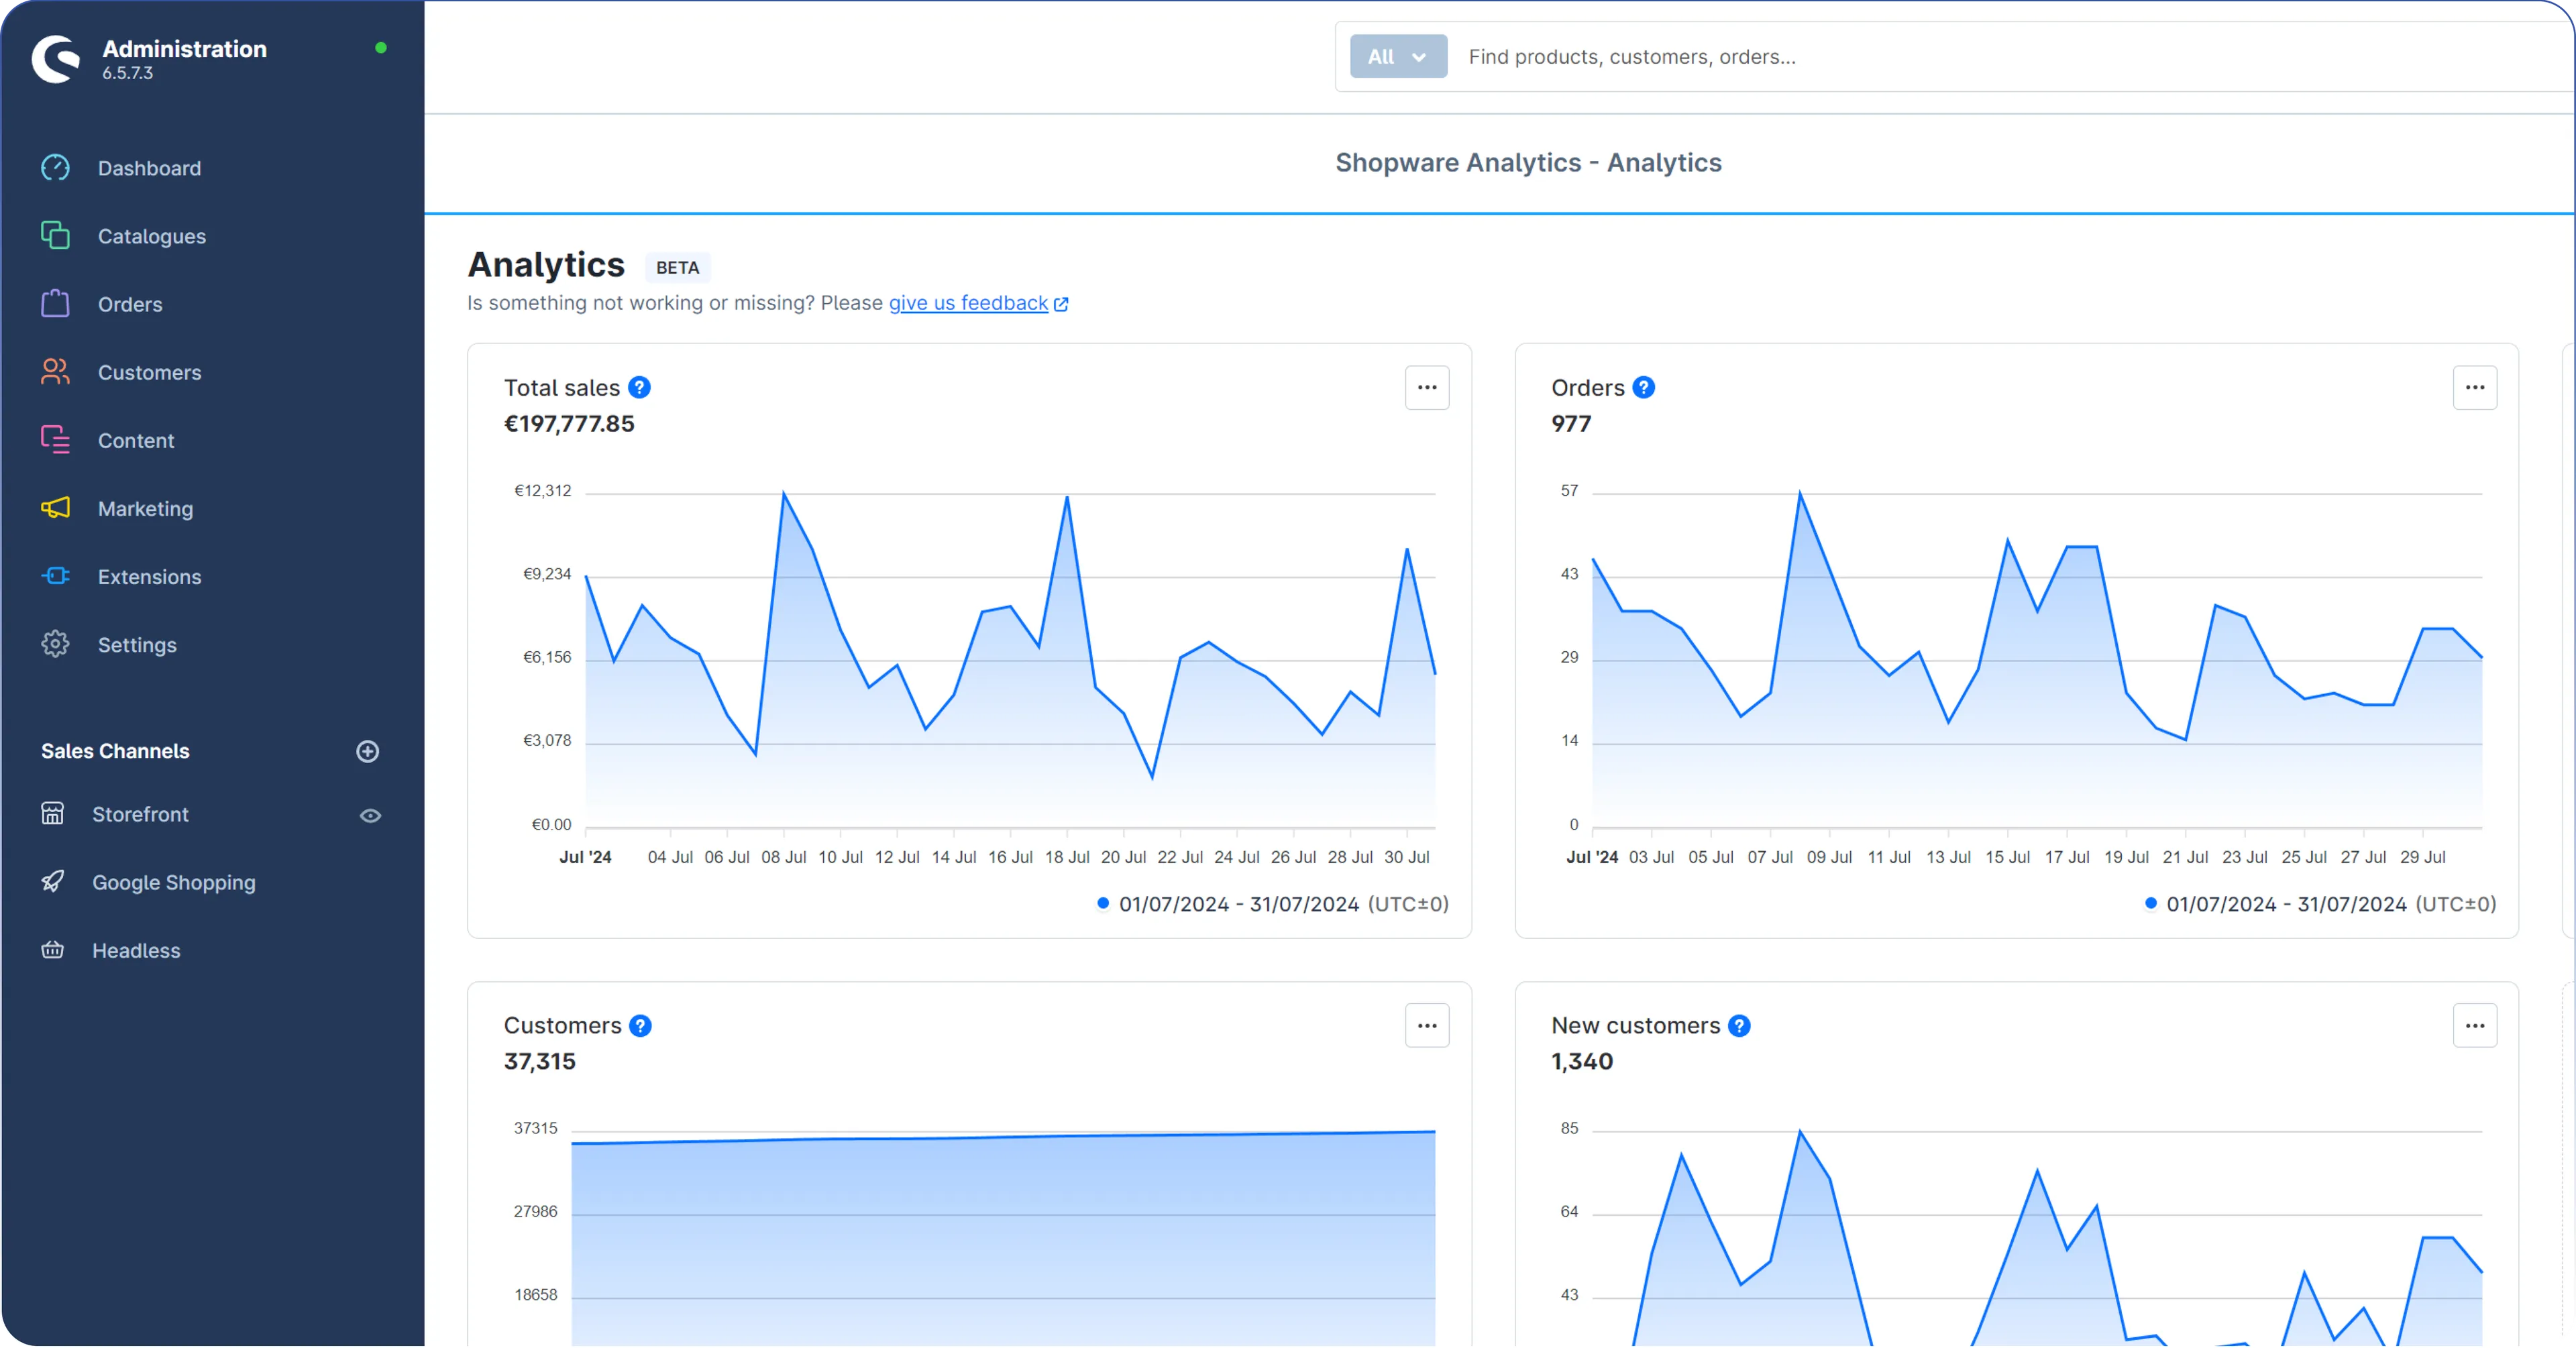
Task: Open the All search filter dropdown
Action: [1397, 57]
